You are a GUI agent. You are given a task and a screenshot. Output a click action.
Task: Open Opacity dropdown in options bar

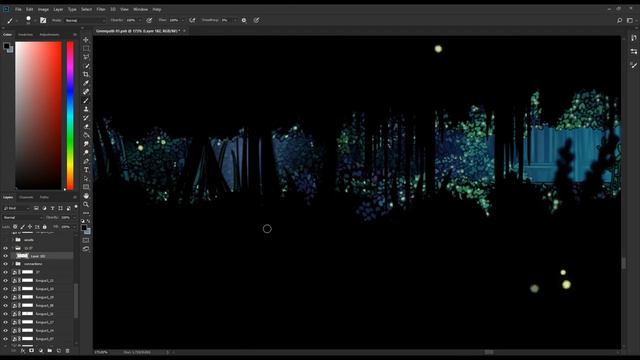140,20
